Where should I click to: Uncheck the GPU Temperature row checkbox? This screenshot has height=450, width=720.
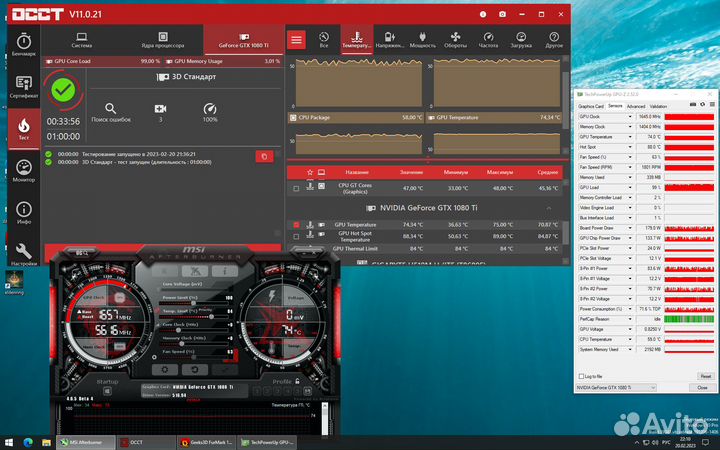296,225
